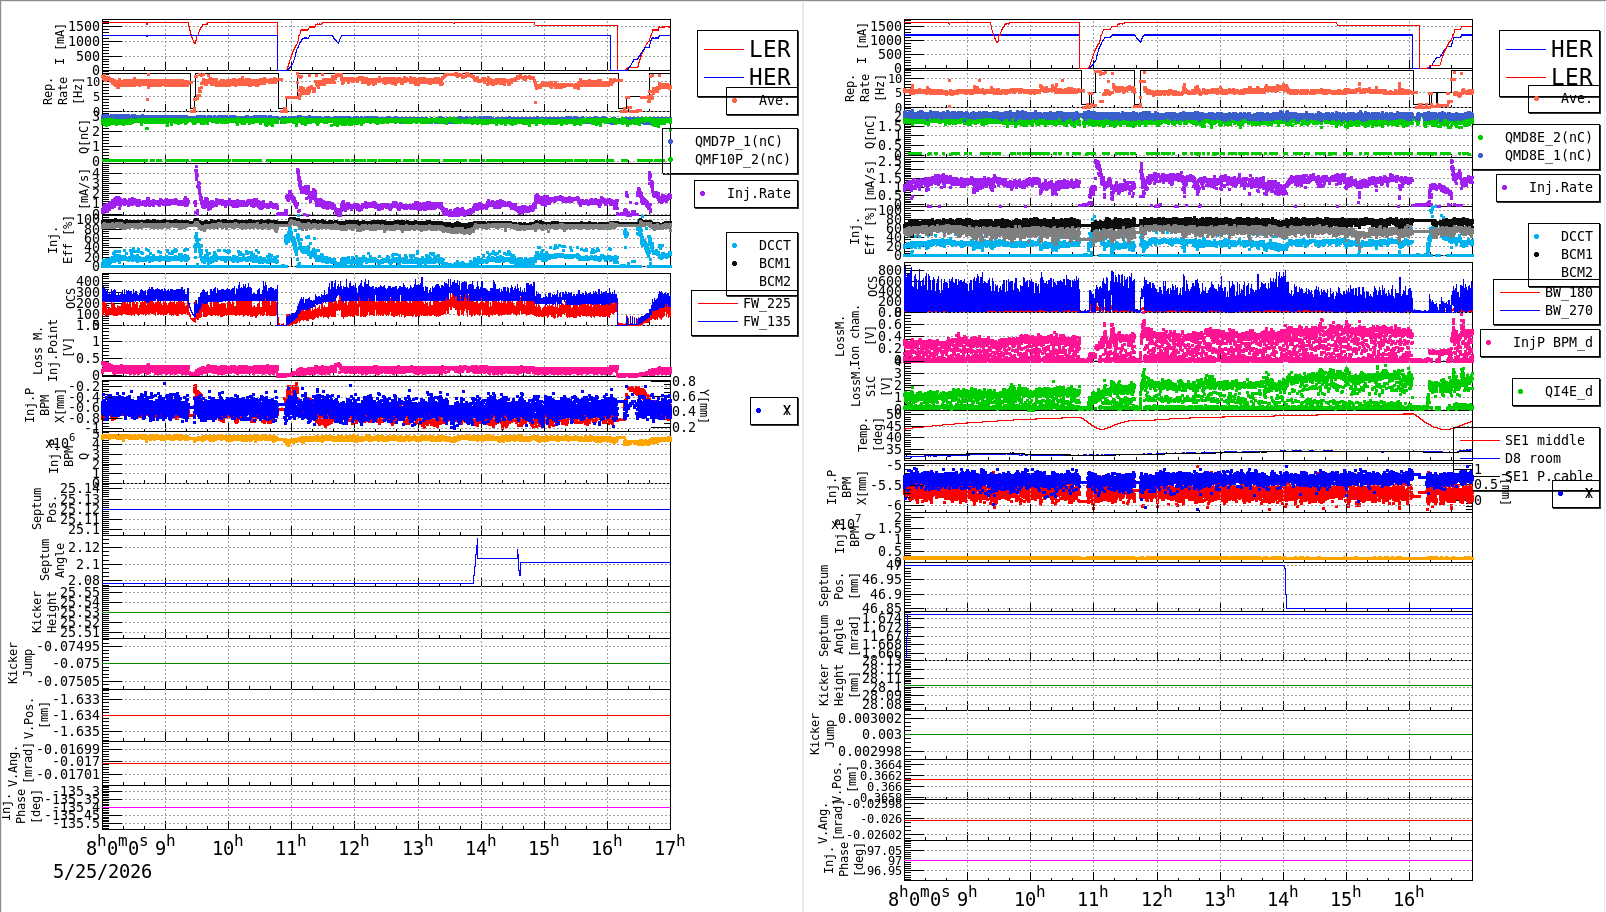Click the 15h axis tick in left plot
1606x912 pixels.
click(543, 846)
